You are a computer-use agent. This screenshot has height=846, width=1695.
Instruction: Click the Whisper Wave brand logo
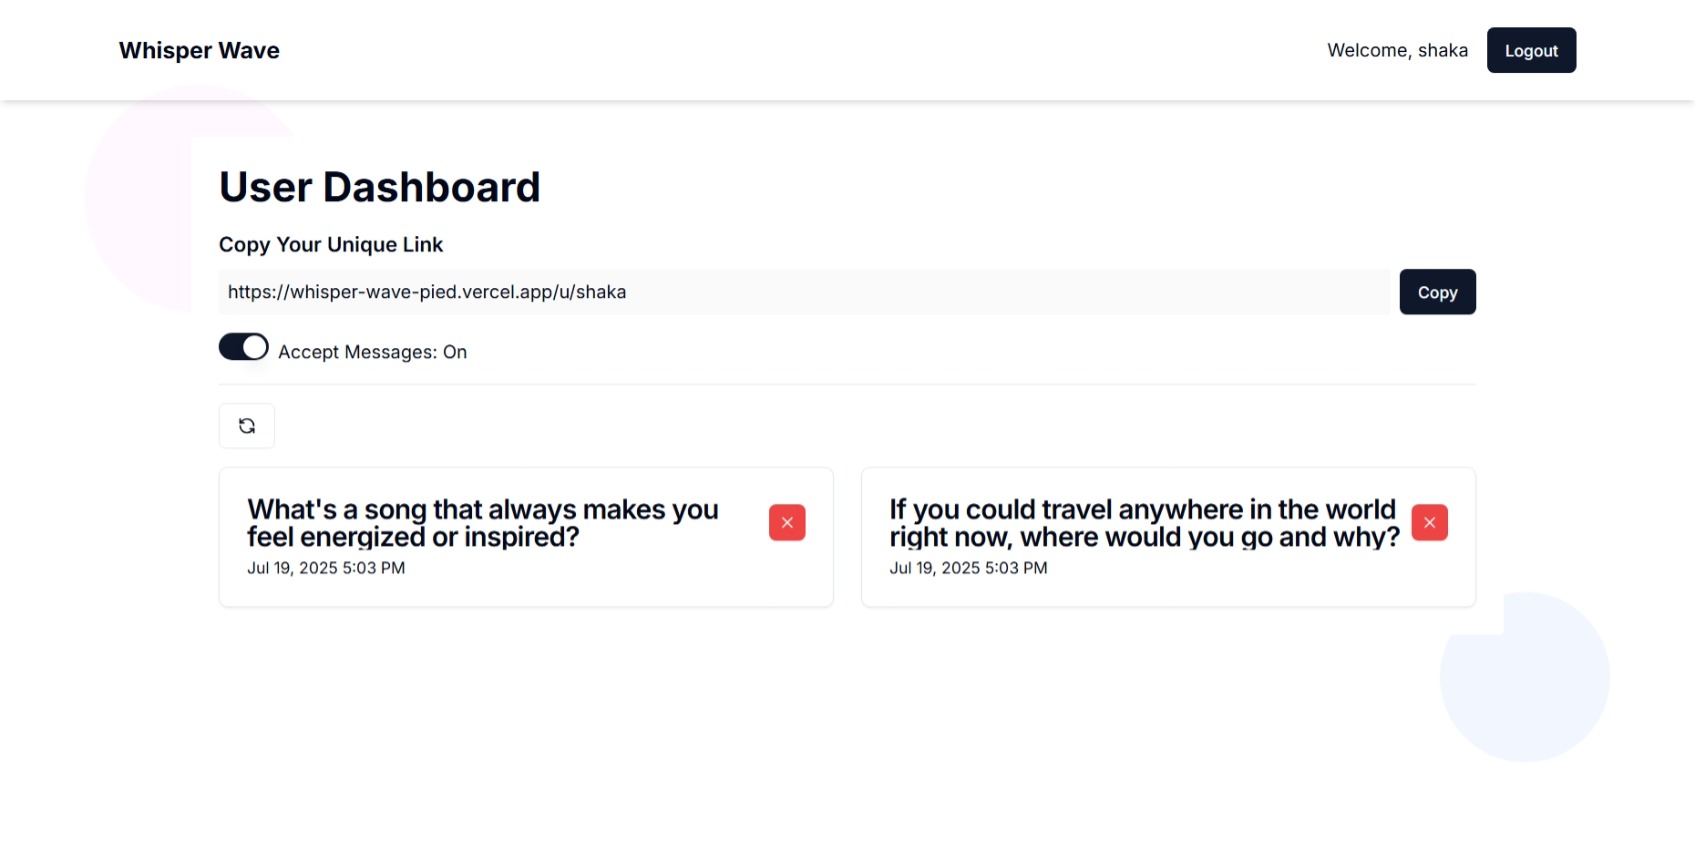(199, 50)
